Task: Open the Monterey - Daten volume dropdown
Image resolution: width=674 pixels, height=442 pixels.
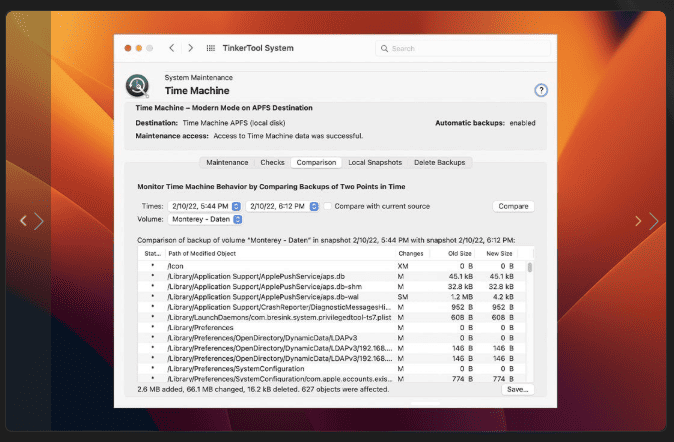Action: click(205, 219)
